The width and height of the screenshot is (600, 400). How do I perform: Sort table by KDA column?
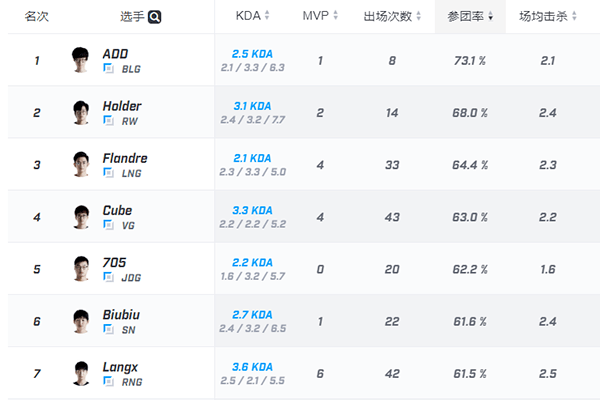[x=252, y=17]
